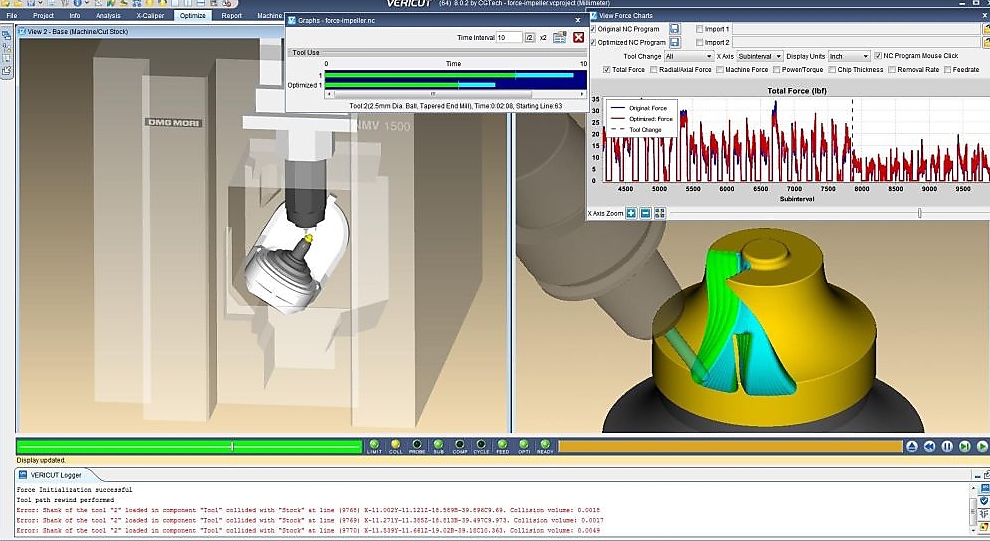Click the LIMIT status light

tap(374, 446)
